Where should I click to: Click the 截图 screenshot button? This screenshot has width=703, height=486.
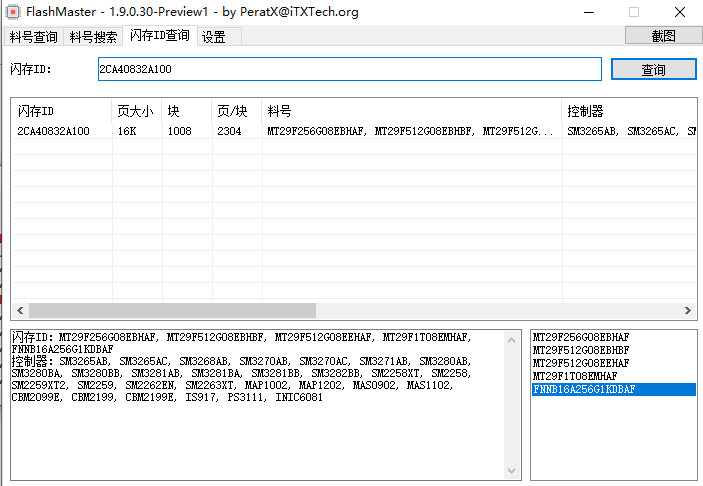click(x=663, y=35)
